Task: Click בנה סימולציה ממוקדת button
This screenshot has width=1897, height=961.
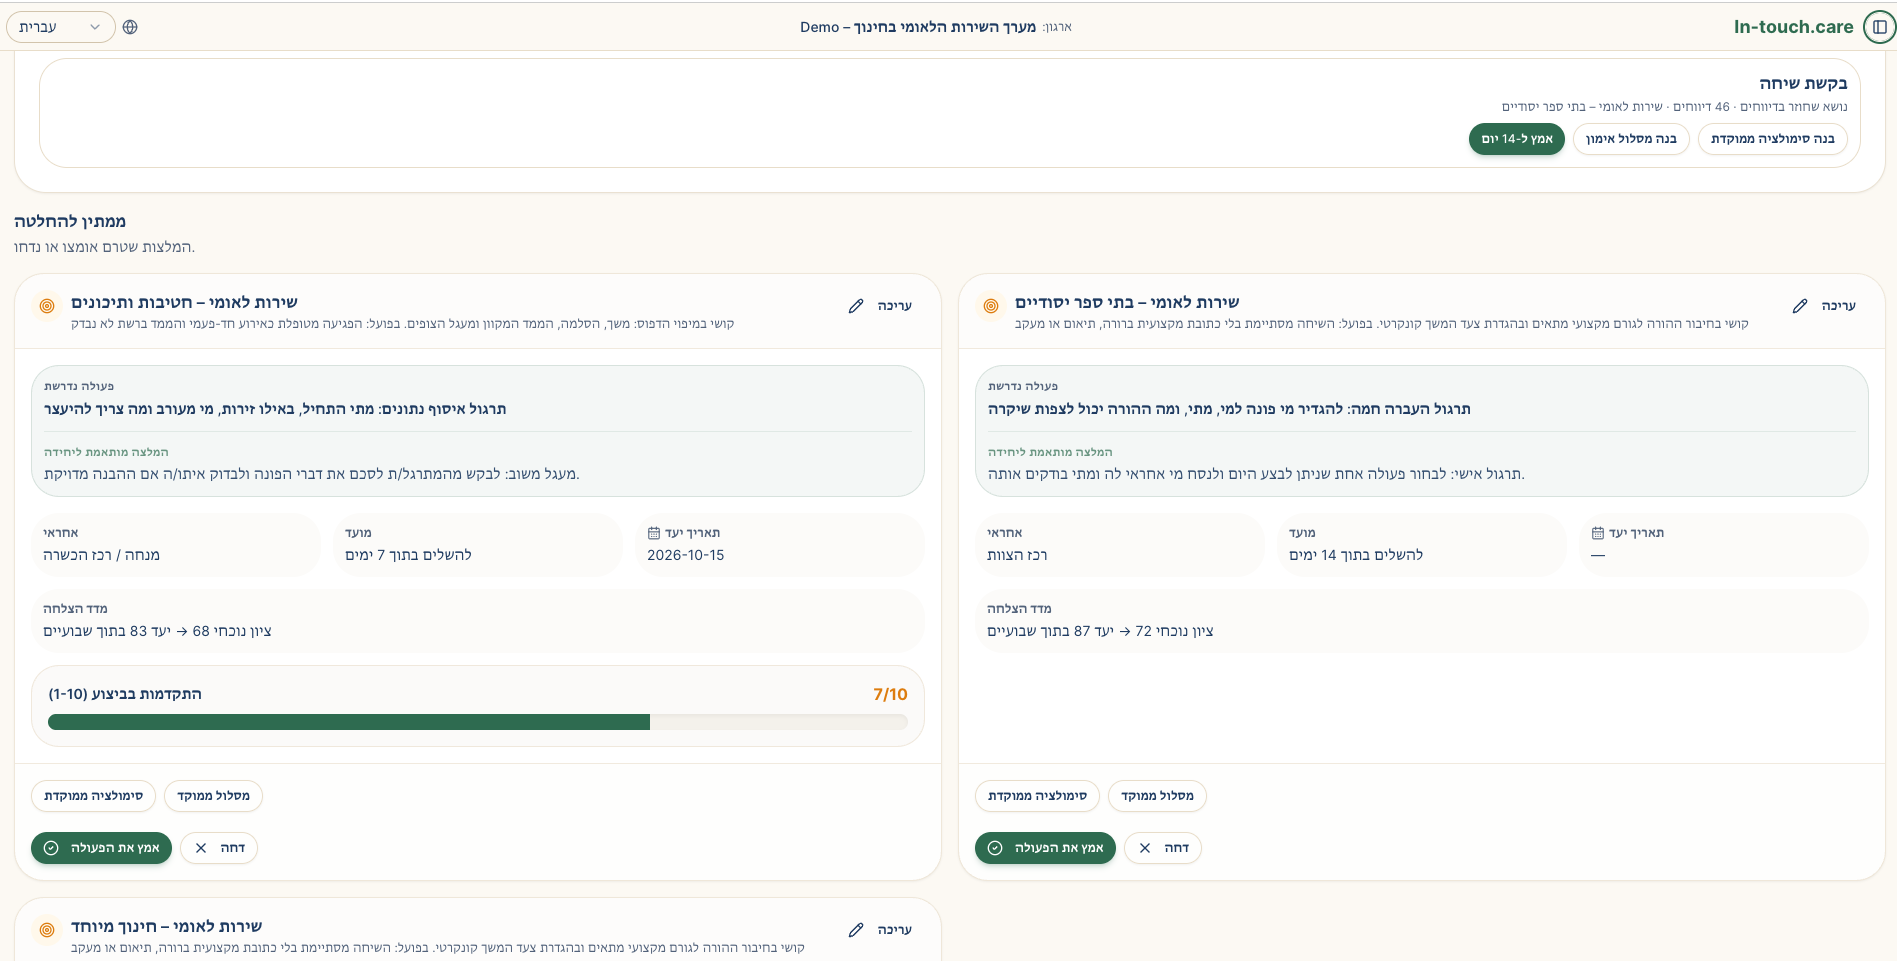Action: (1773, 139)
